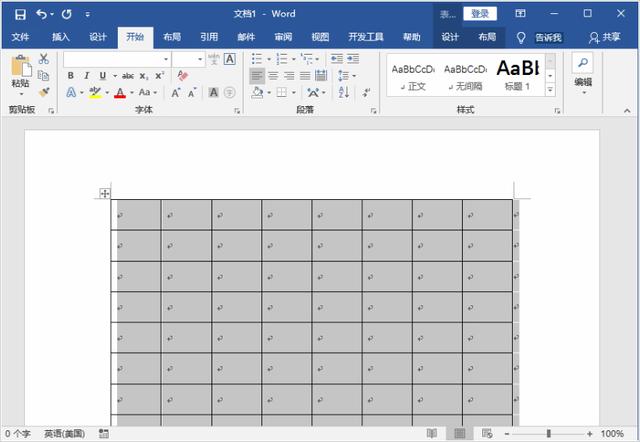Toggle Underline formatting

(x=102, y=76)
